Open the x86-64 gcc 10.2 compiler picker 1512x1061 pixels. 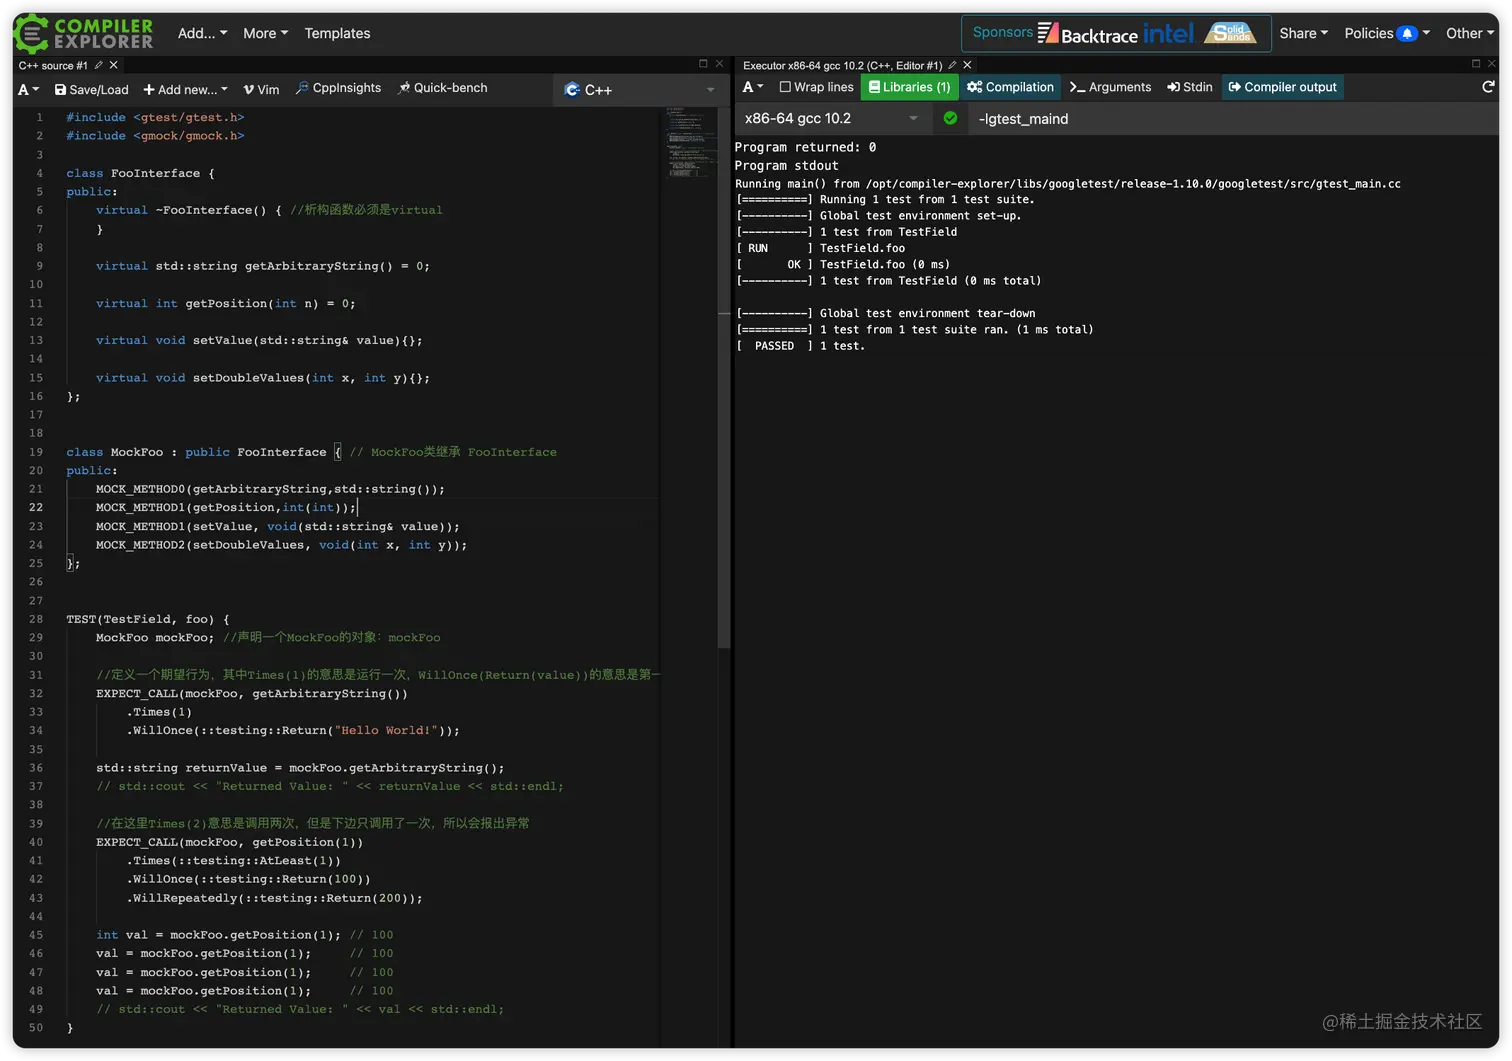pyautogui.click(x=831, y=118)
